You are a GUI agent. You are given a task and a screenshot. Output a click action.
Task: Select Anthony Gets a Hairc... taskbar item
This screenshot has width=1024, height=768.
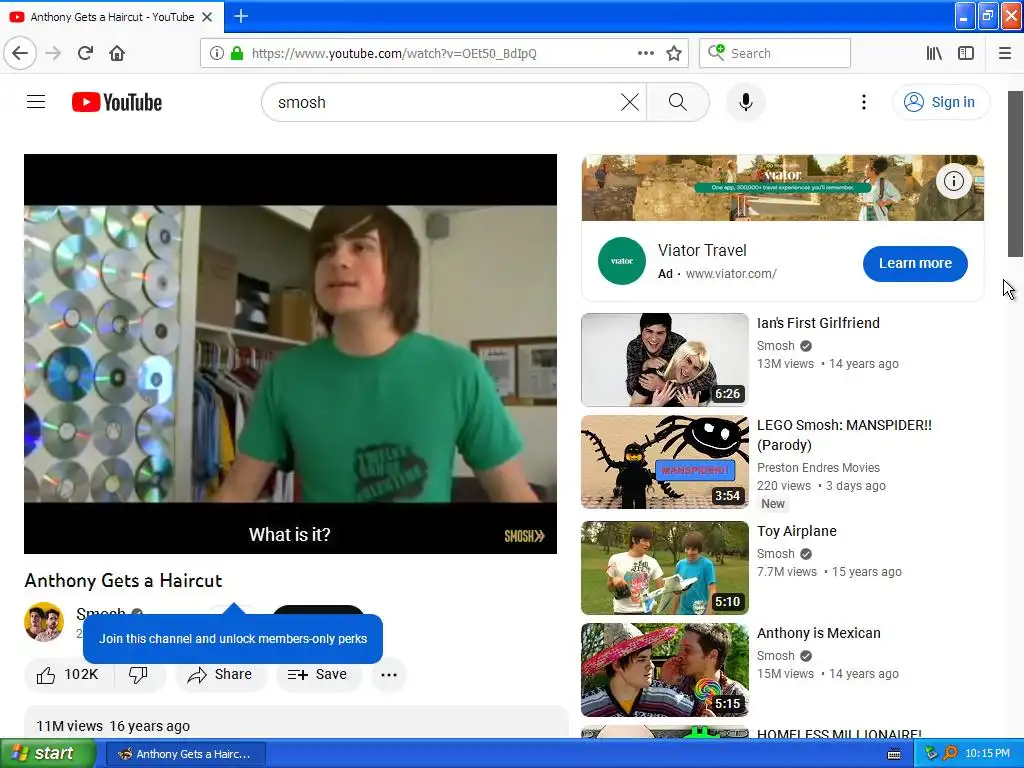[185, 754]
